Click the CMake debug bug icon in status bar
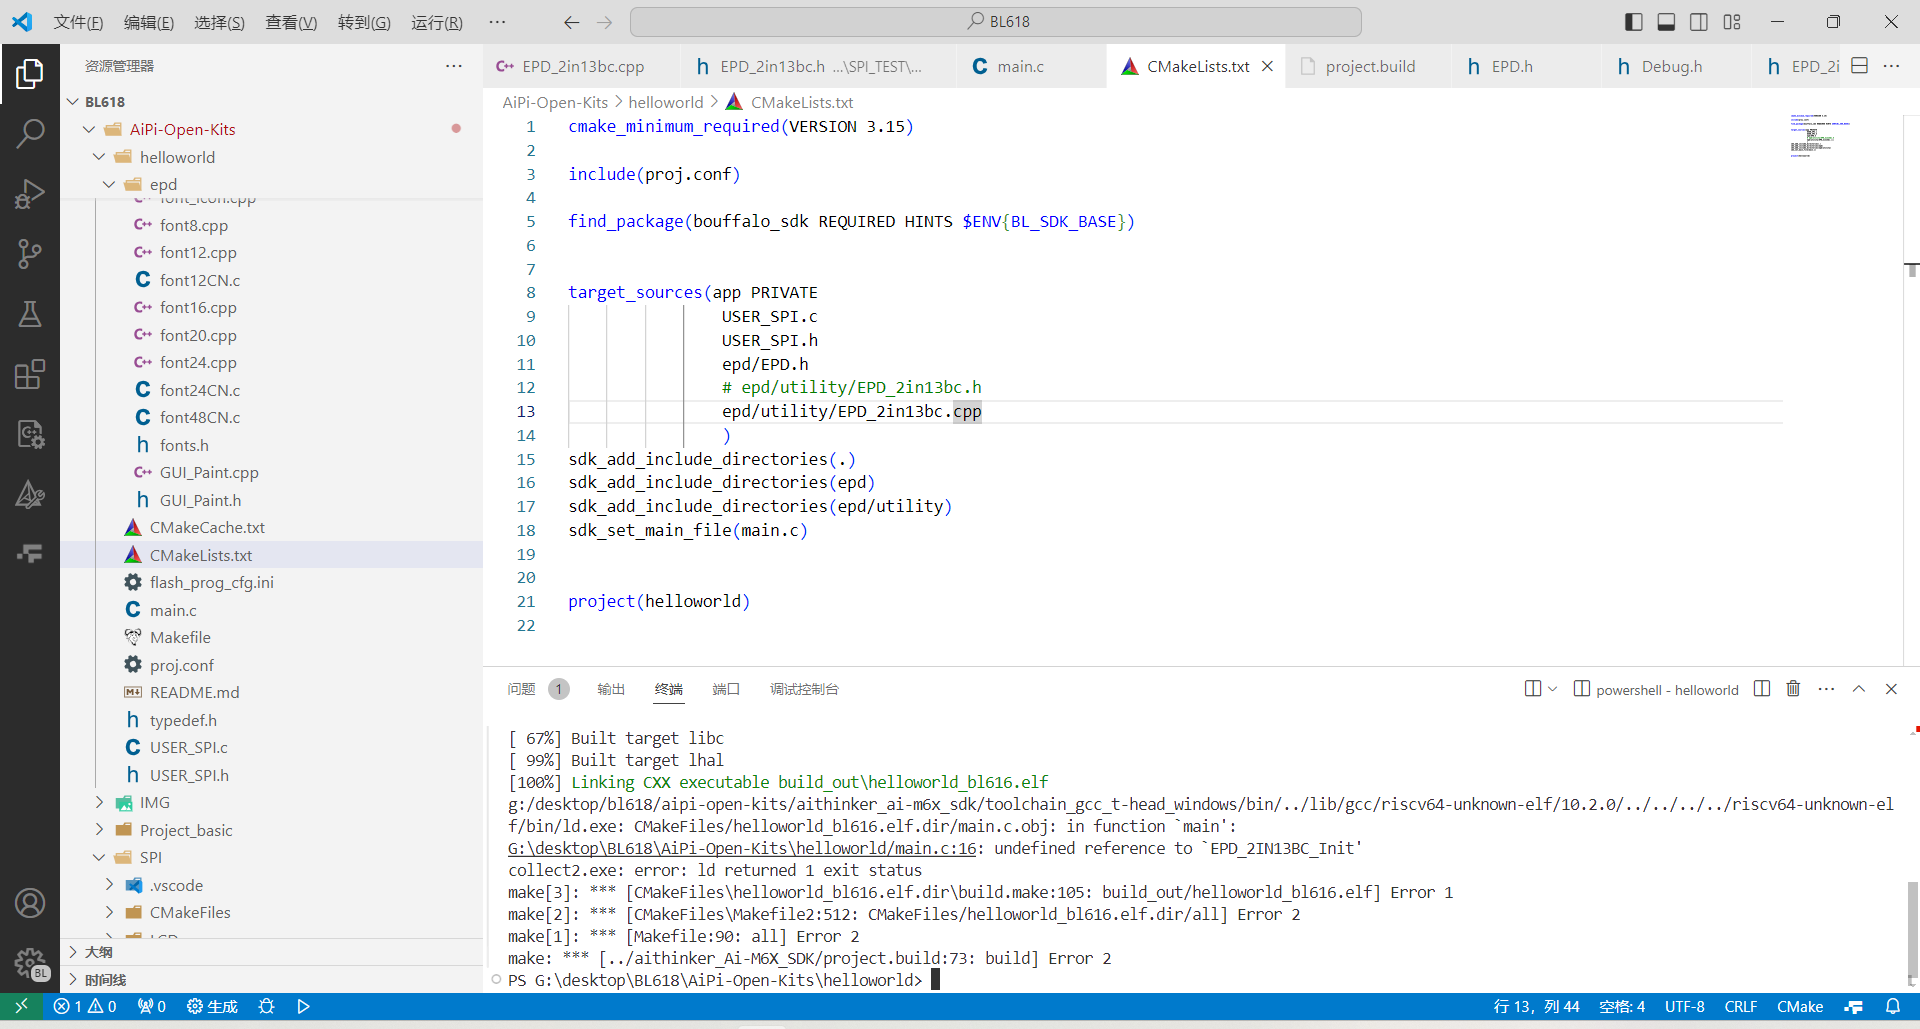Viewport: 1920px width, 1029px height. click(x=266, y=1006)
